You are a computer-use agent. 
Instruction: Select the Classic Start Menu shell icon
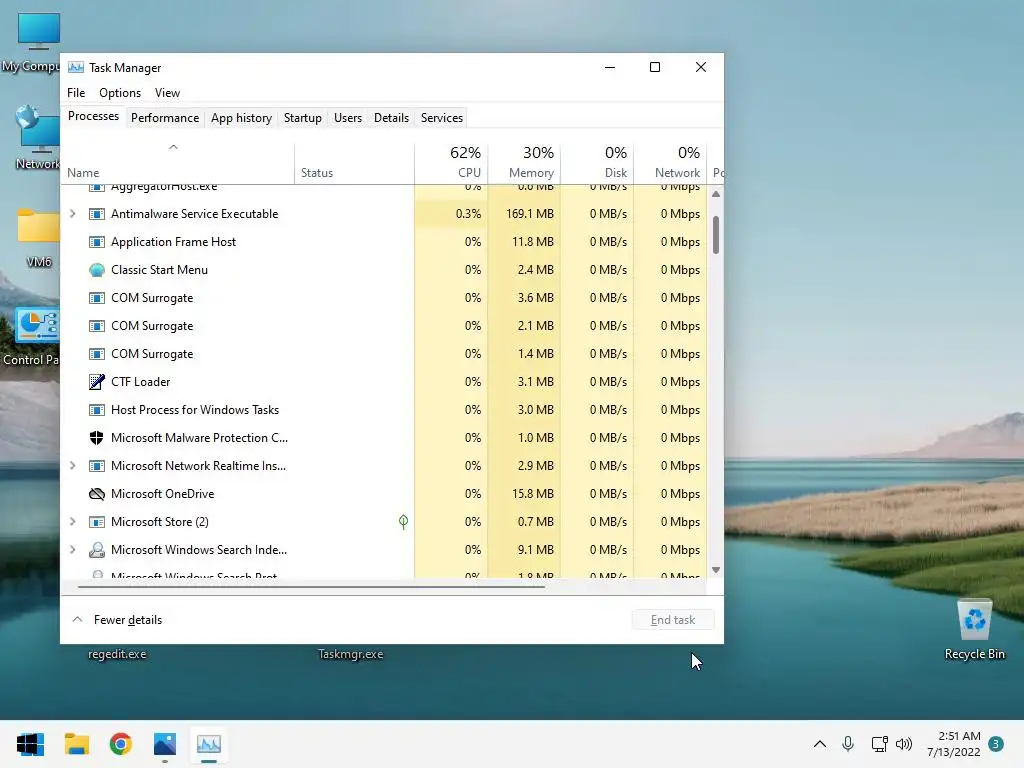tap(97, 270)
